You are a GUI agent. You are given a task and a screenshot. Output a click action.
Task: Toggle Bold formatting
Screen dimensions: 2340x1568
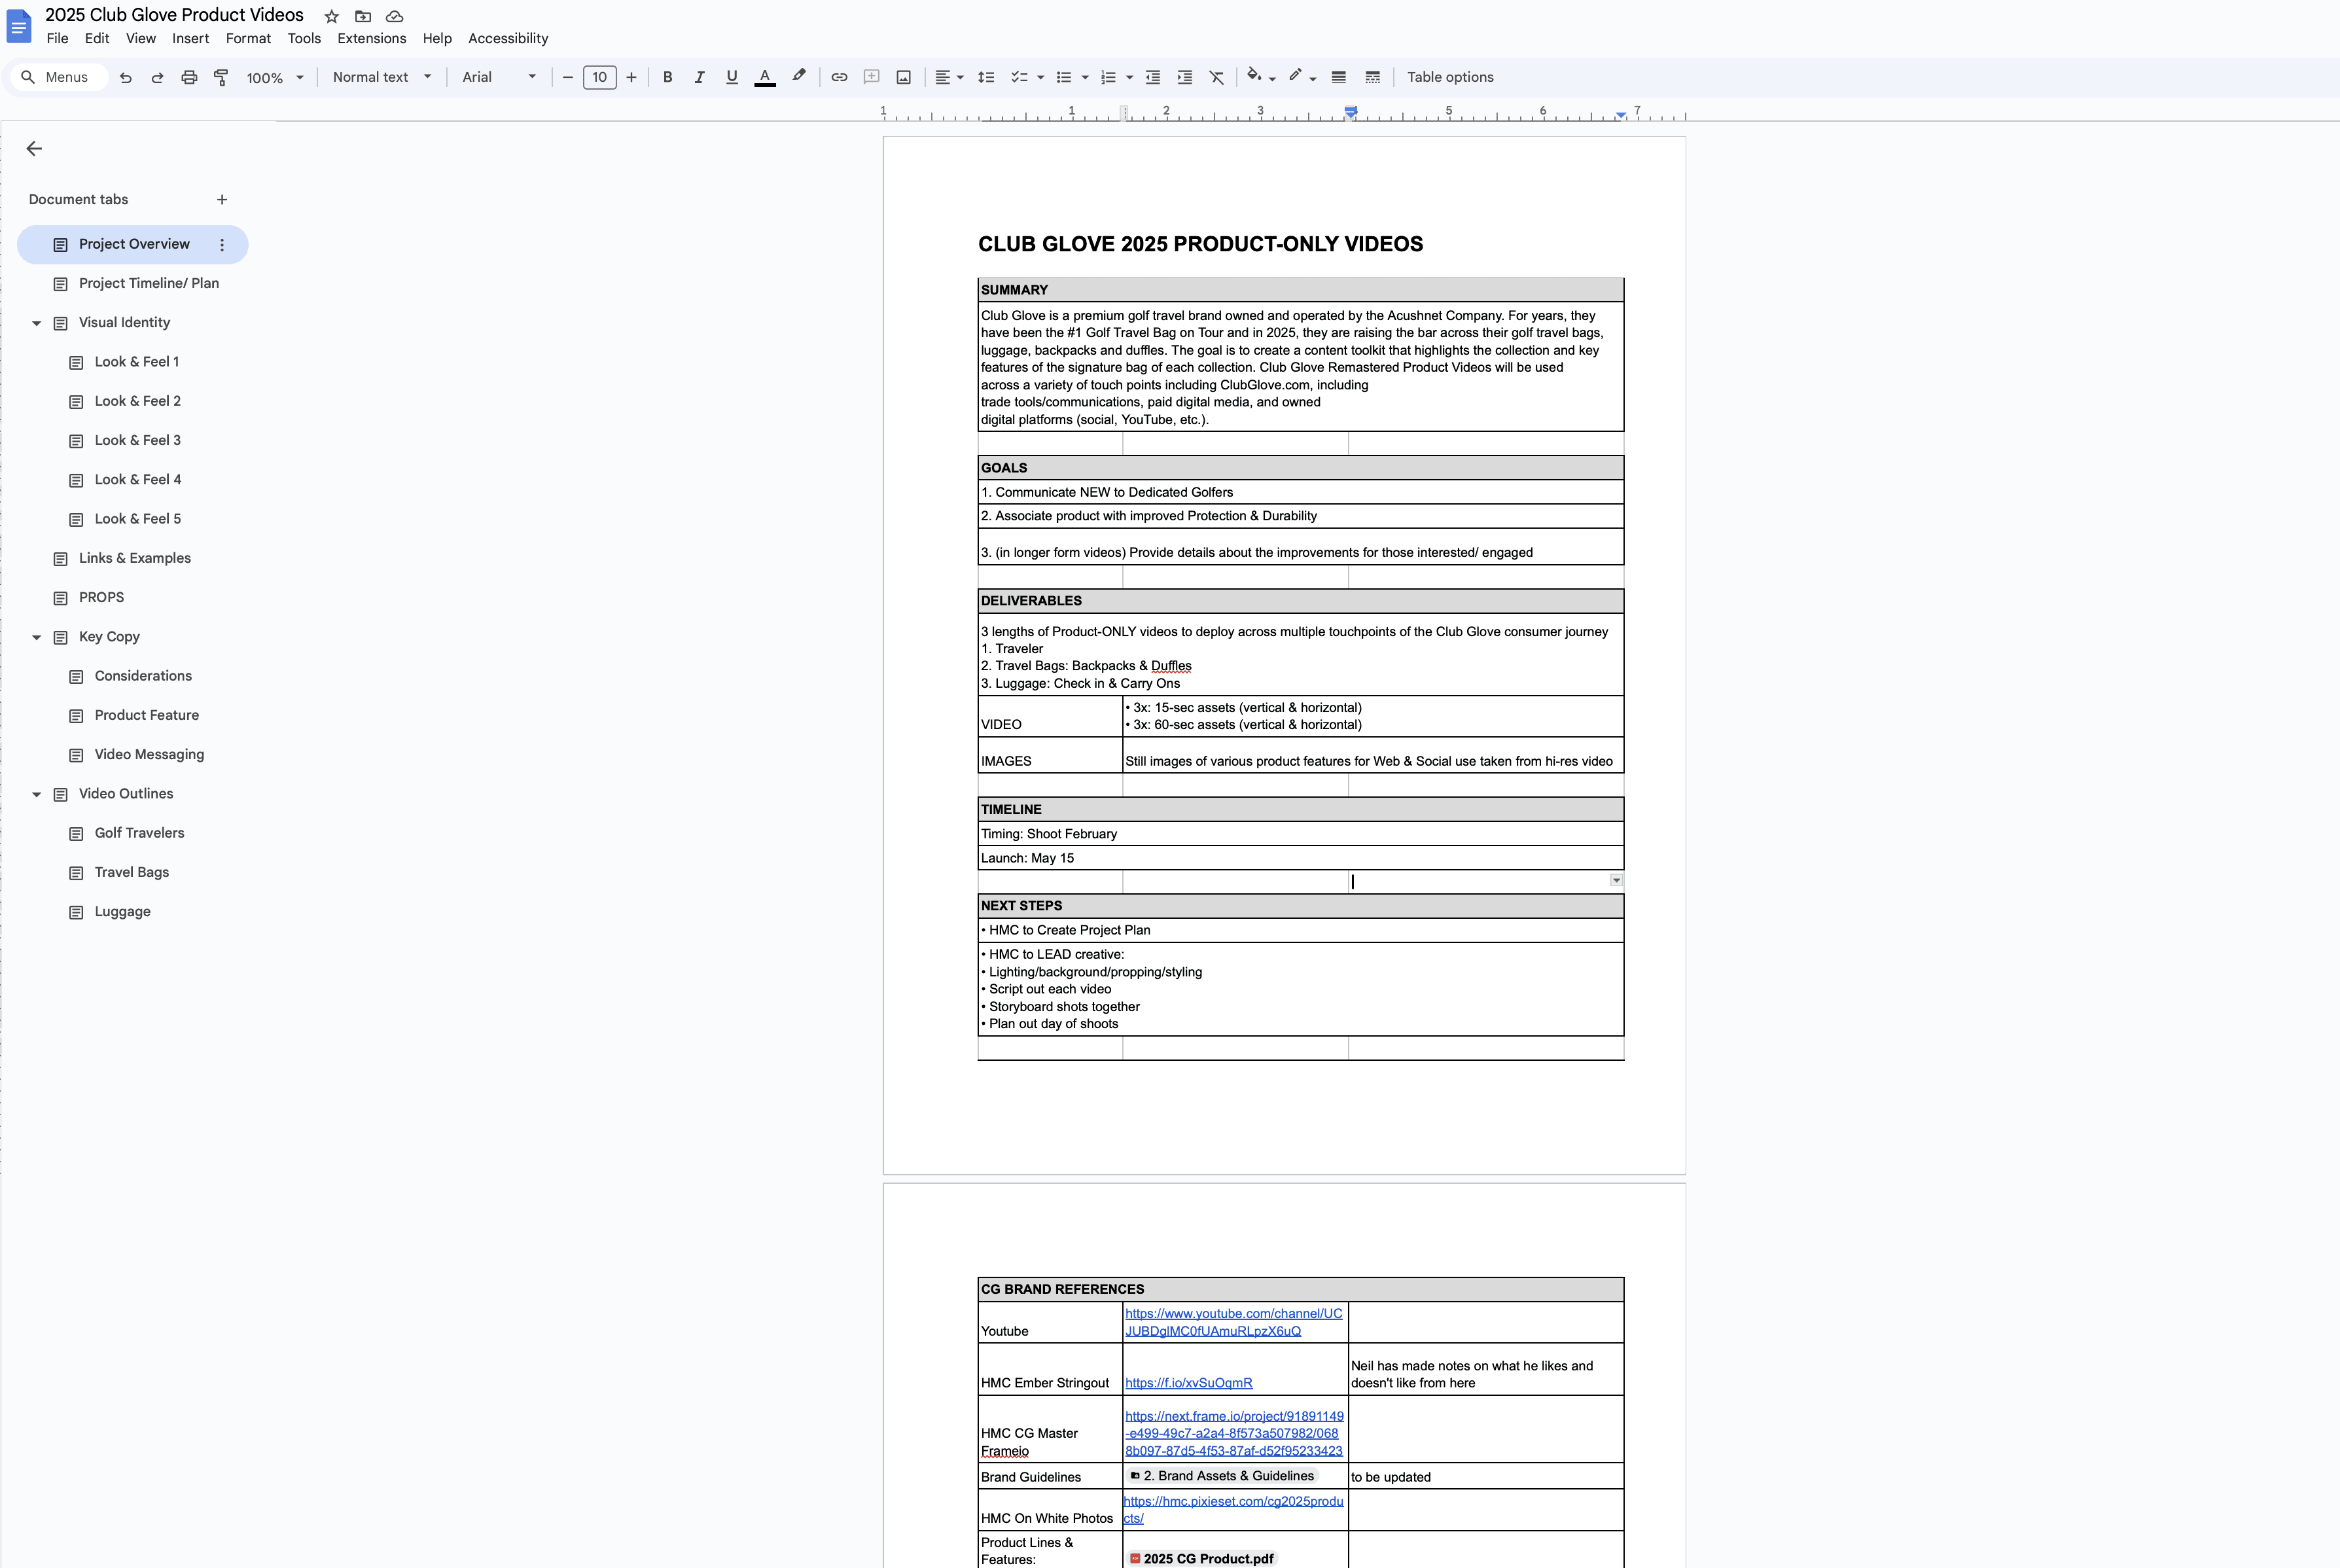667,77
